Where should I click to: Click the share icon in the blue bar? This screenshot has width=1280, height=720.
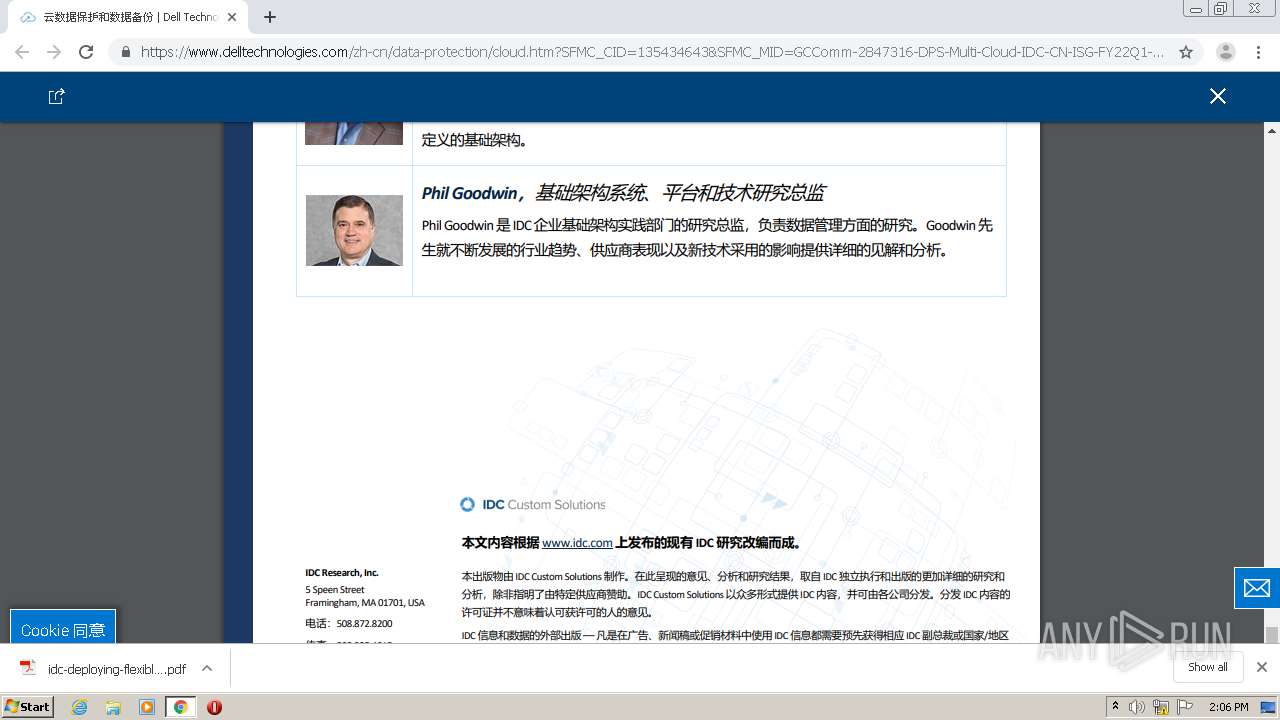(57, 96)
